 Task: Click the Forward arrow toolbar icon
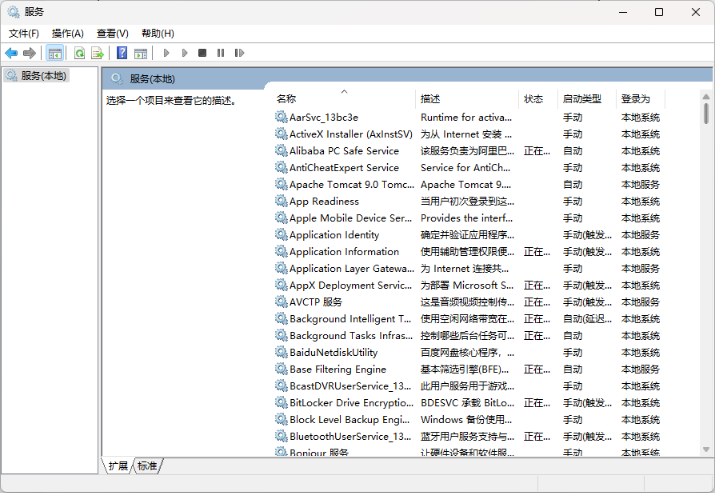pos(29,53)
